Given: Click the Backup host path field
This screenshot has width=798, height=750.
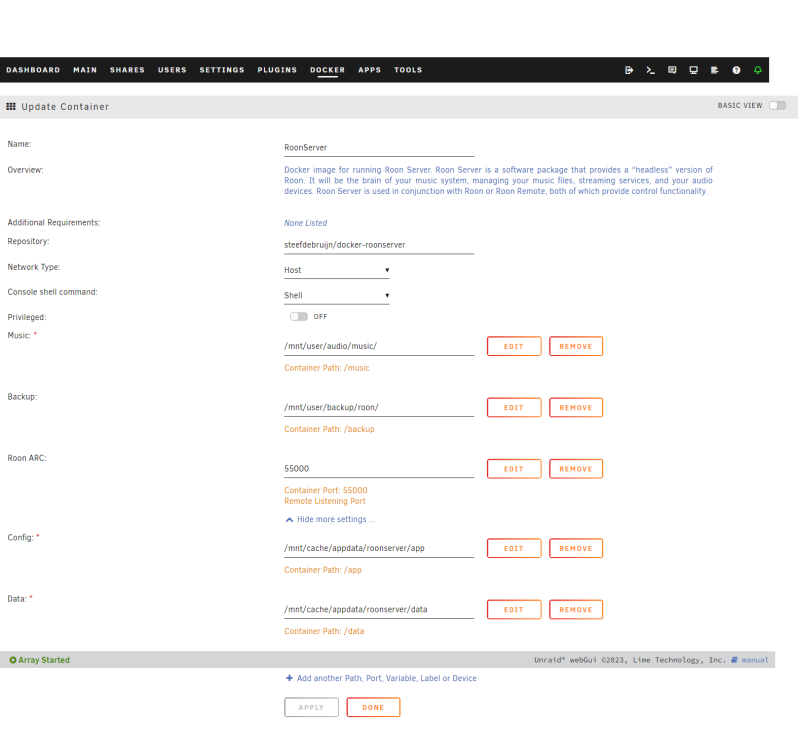Looking at the screenshot, I should [379, 408].
